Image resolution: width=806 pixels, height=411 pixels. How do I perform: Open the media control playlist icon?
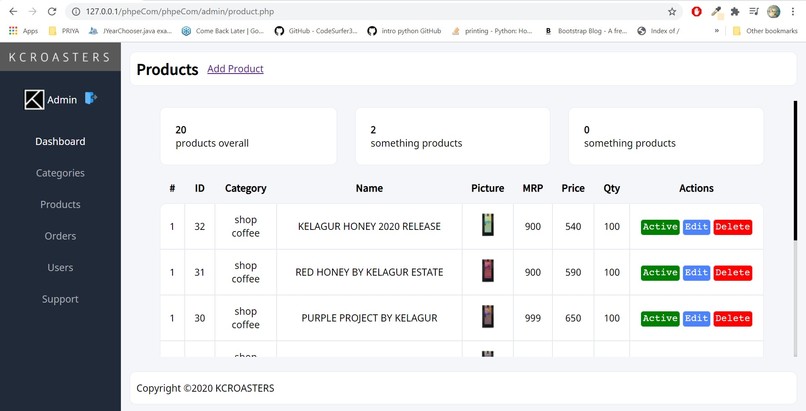(754, 11)
